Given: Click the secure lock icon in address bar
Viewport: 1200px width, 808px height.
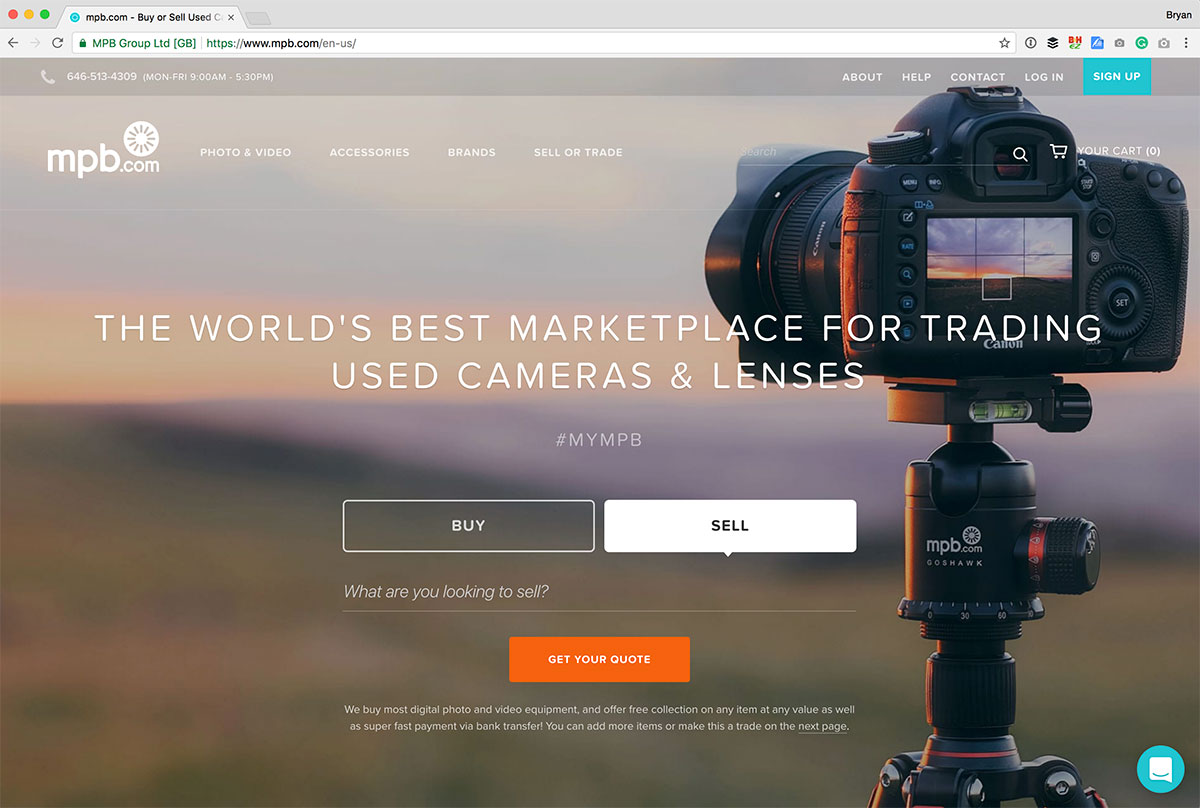Looking at the screenshot, I should pos(84,43).
